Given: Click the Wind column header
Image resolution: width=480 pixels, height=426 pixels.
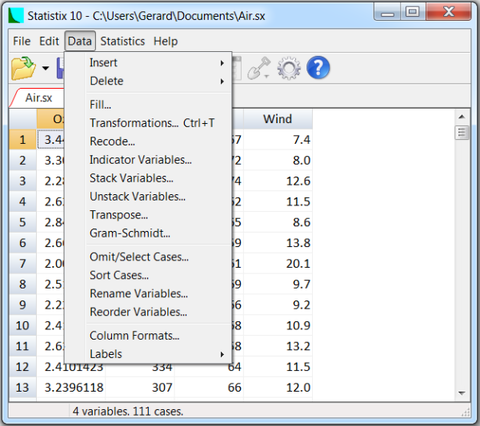Looking at the screenshot, I should click(x=278, y=119).
